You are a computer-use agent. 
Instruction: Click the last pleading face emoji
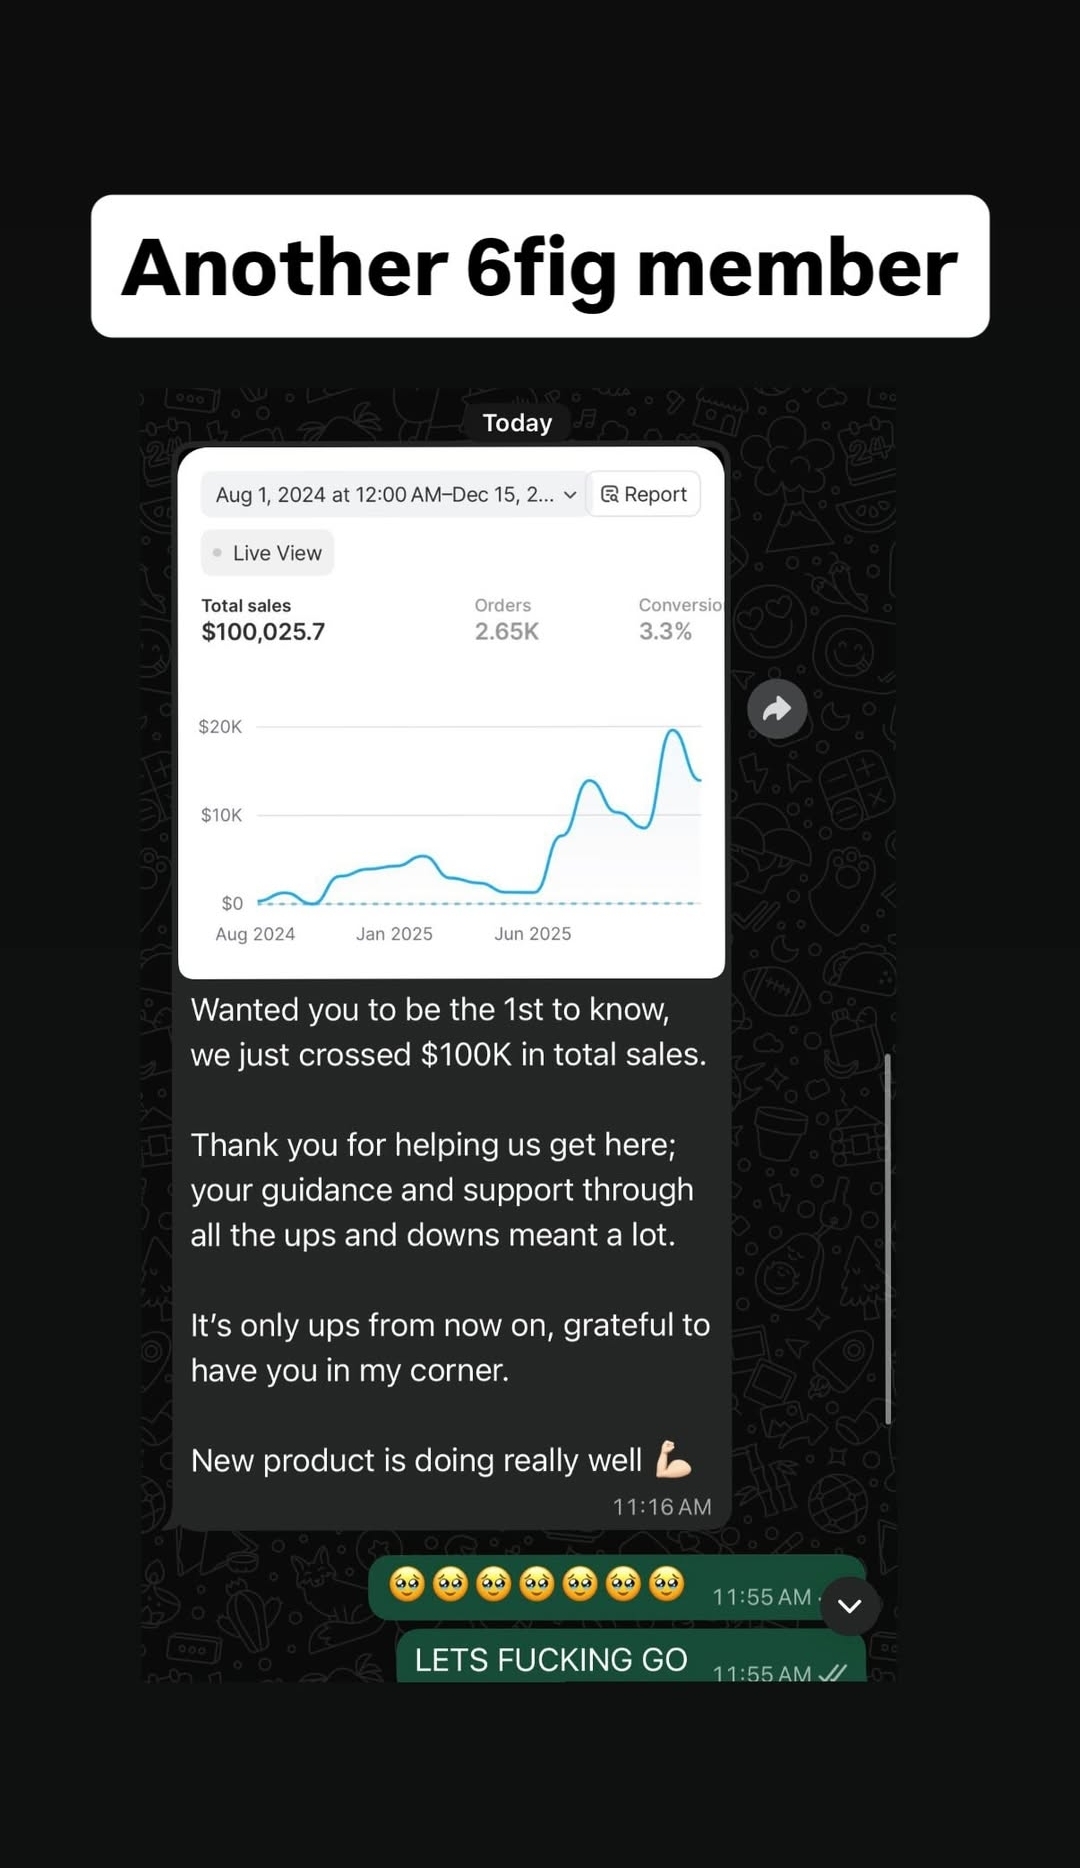pyautogui.click(x=666, y=1584)
